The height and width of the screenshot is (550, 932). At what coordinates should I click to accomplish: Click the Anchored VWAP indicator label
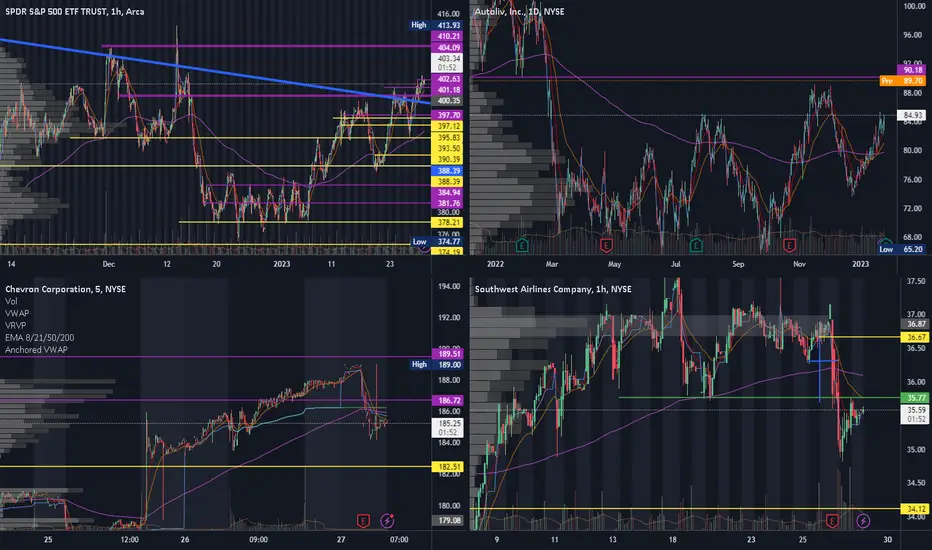point(36,350)
